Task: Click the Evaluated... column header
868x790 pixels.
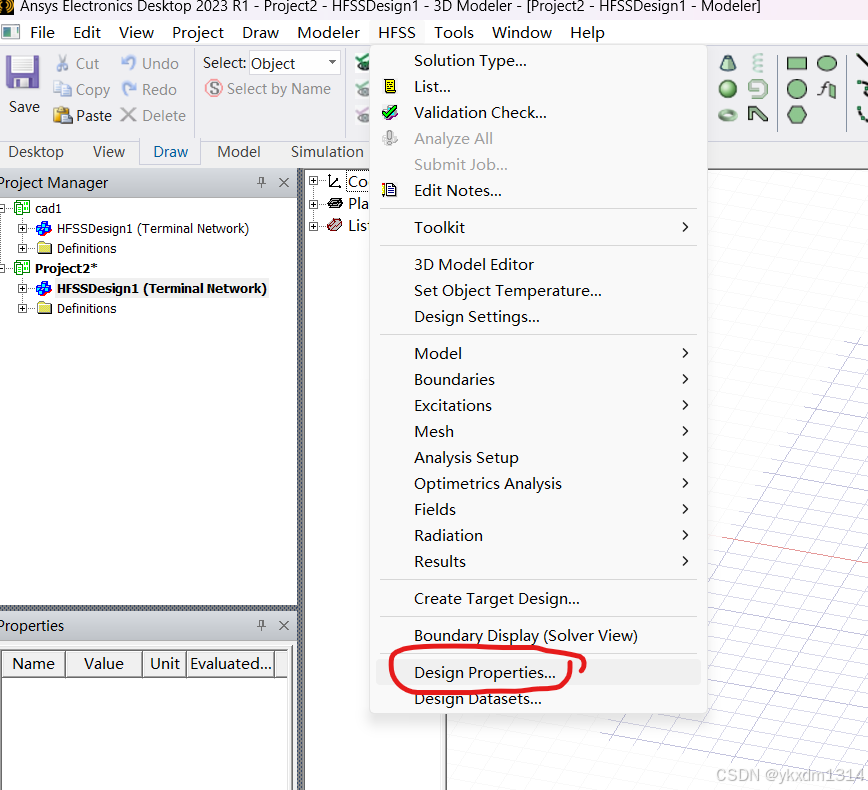Action: (x=231, y=663)
